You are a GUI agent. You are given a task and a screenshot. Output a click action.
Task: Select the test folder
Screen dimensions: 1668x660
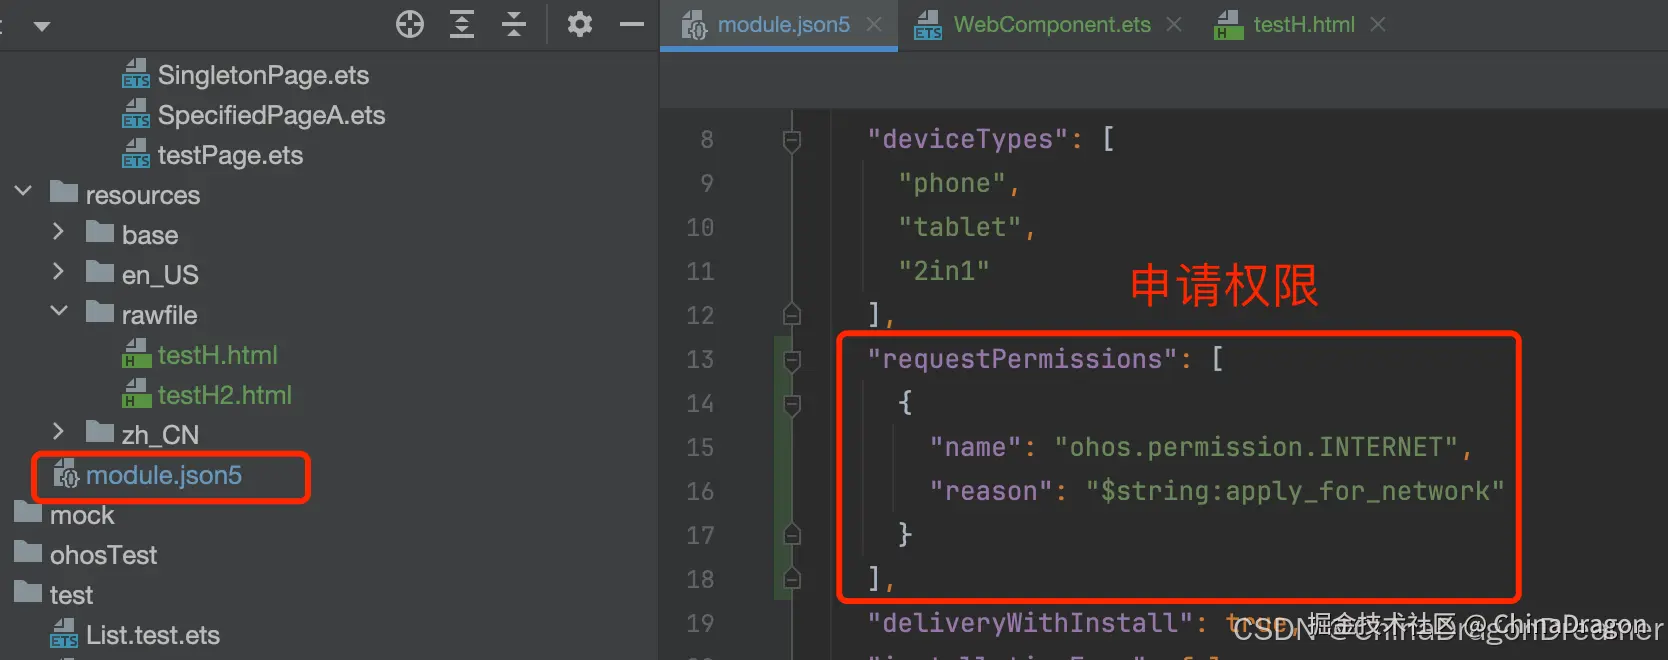point(71,595)
